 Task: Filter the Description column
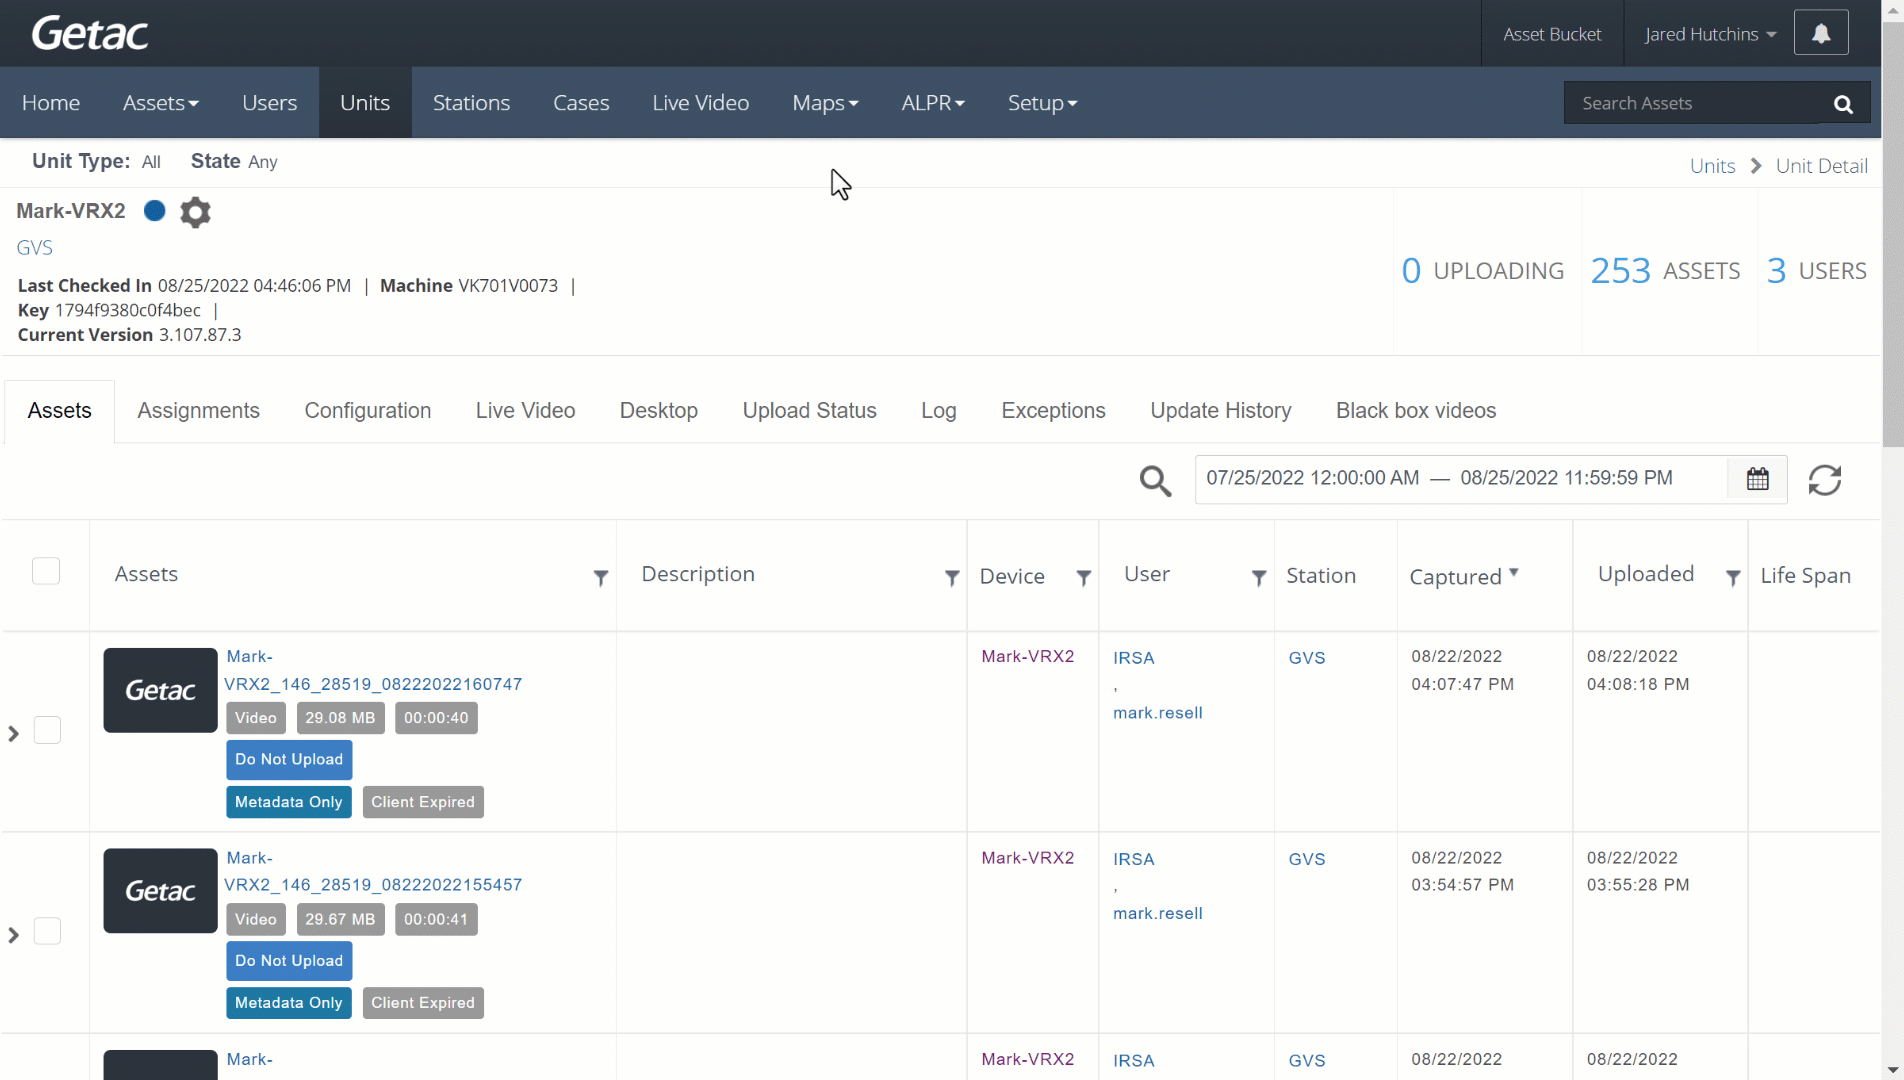pos(952,578)
